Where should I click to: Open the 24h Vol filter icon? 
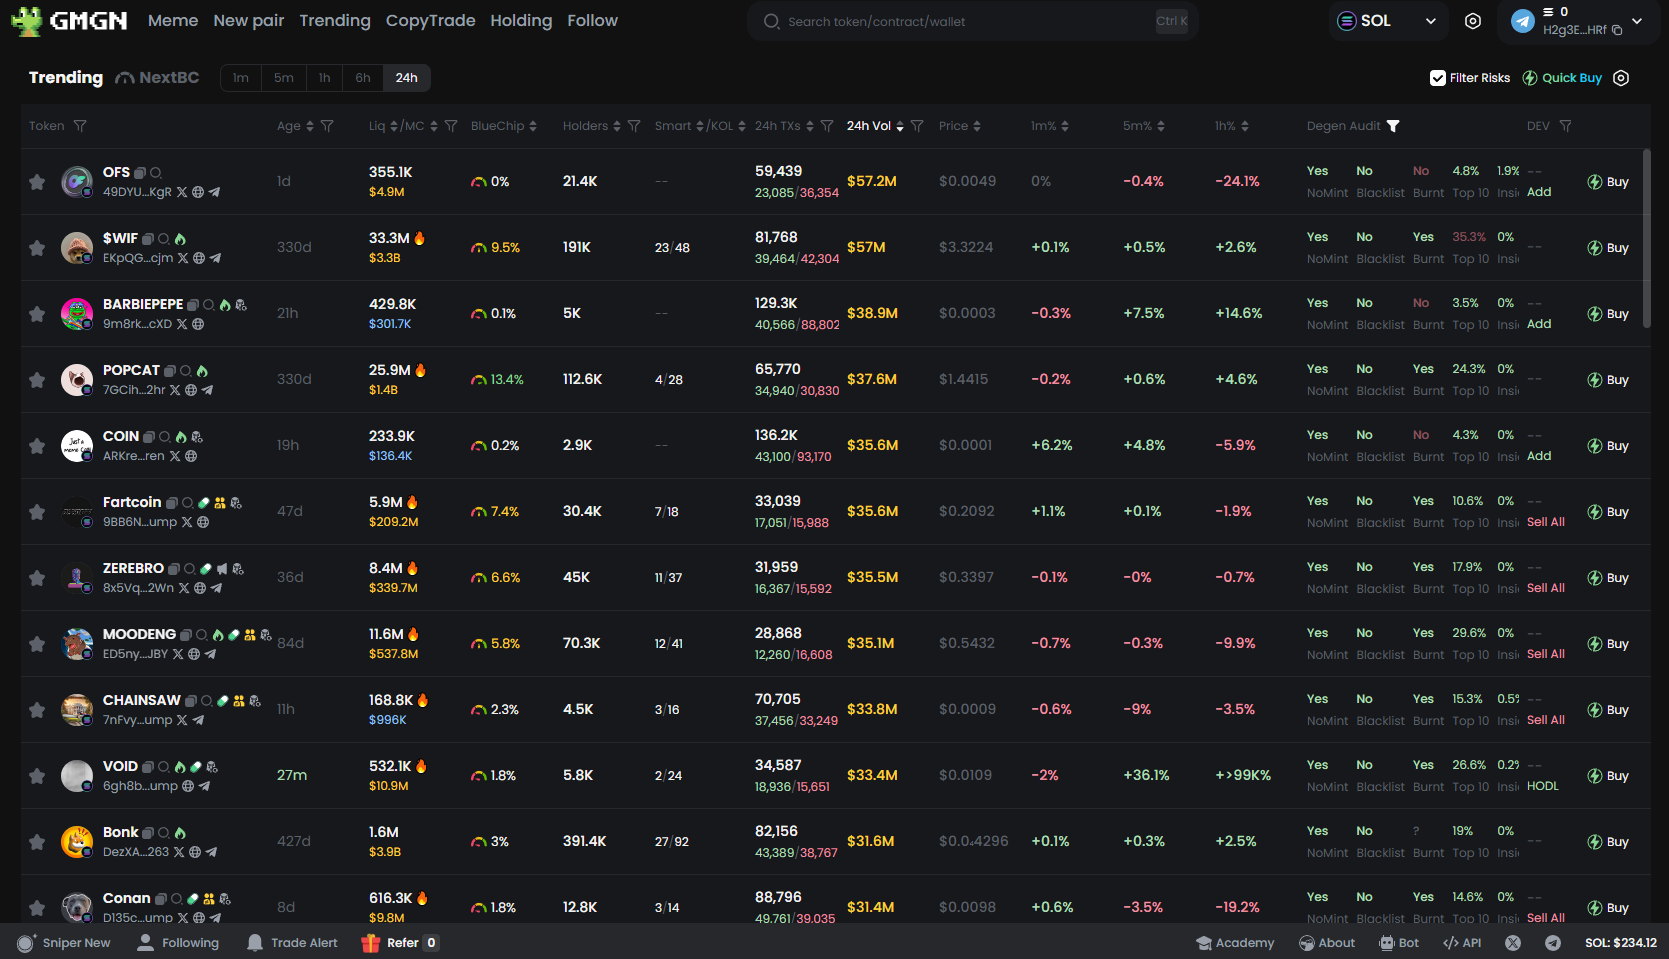917,126
